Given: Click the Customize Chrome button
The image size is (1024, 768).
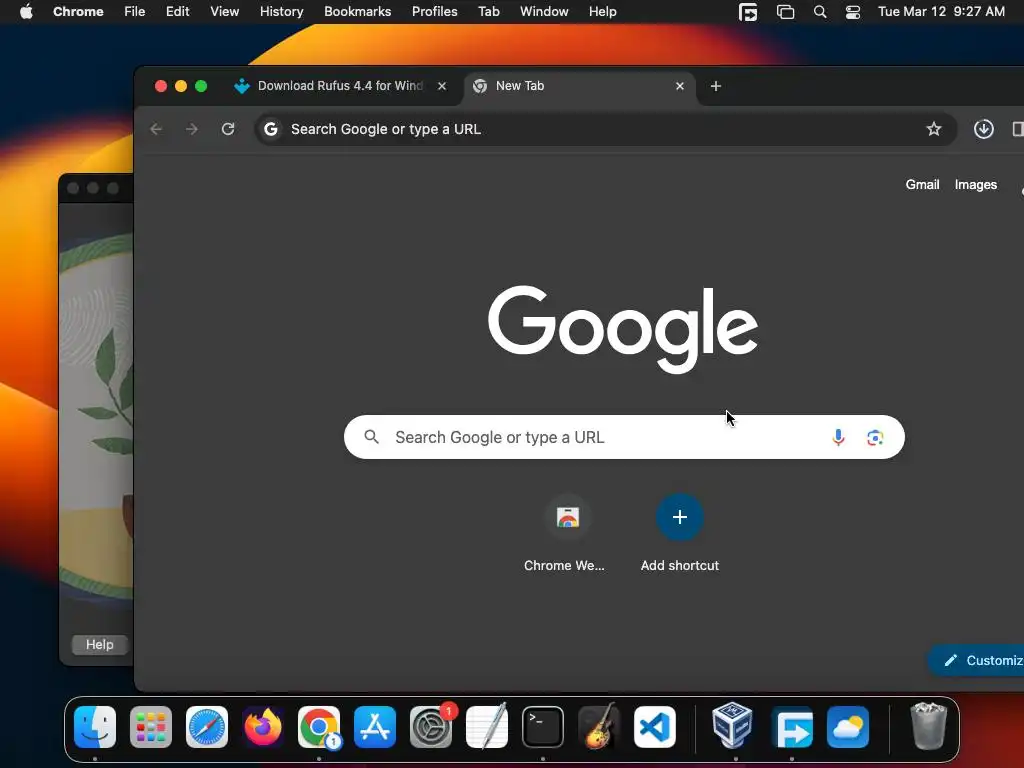Looking at the screenshot, I should coord(976,660).
